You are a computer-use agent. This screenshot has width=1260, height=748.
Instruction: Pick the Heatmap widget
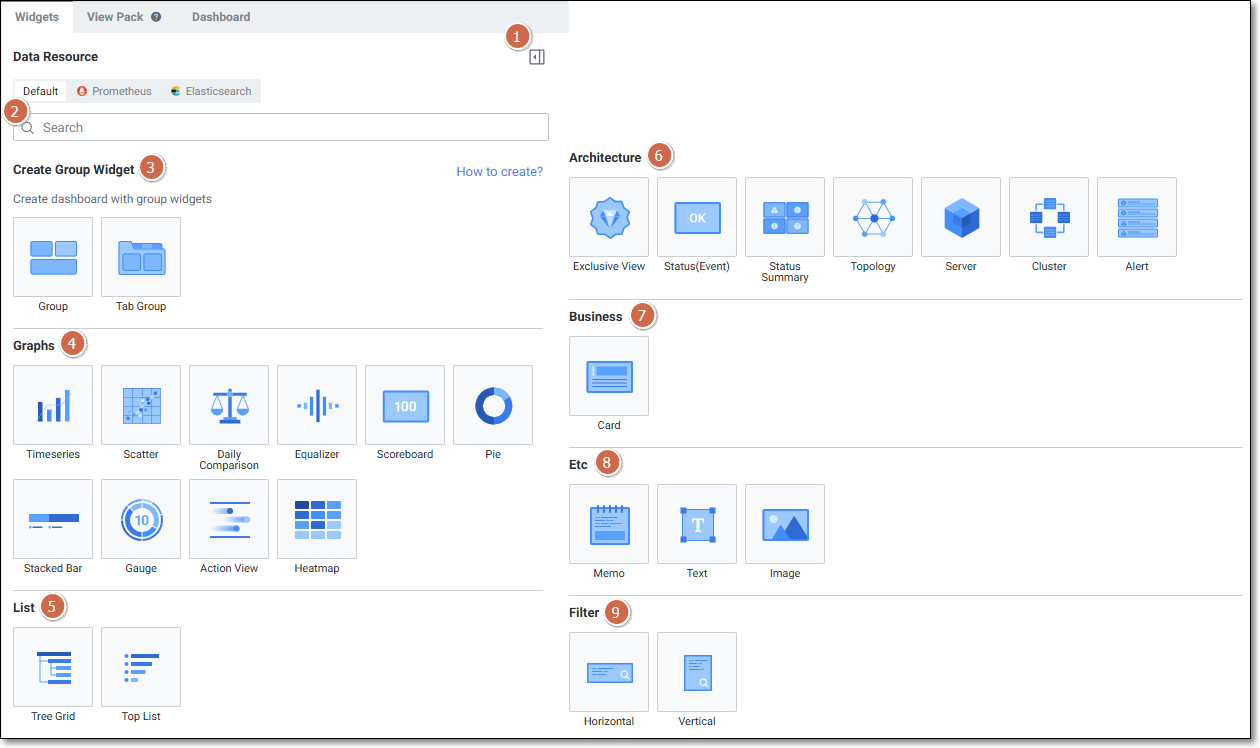click(317, 519)
